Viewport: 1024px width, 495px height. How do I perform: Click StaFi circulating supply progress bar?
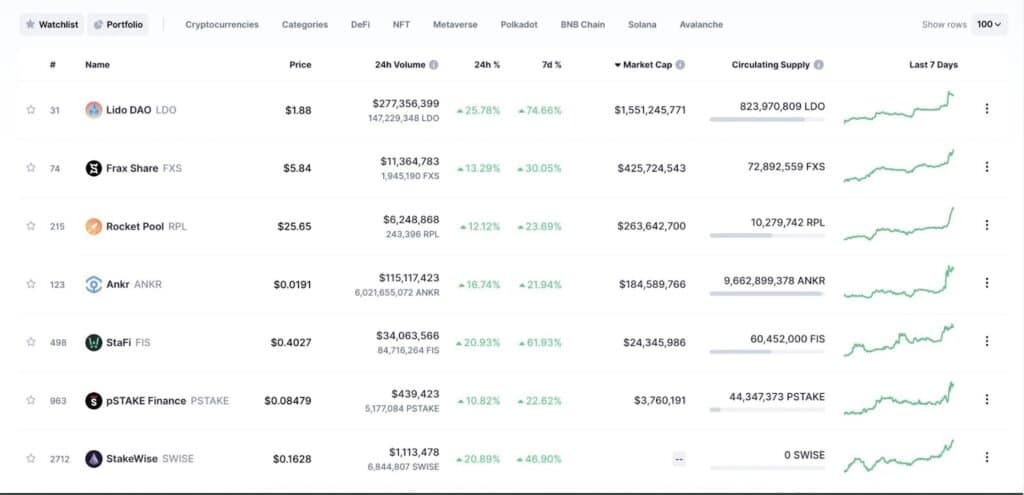click(767, 352)
